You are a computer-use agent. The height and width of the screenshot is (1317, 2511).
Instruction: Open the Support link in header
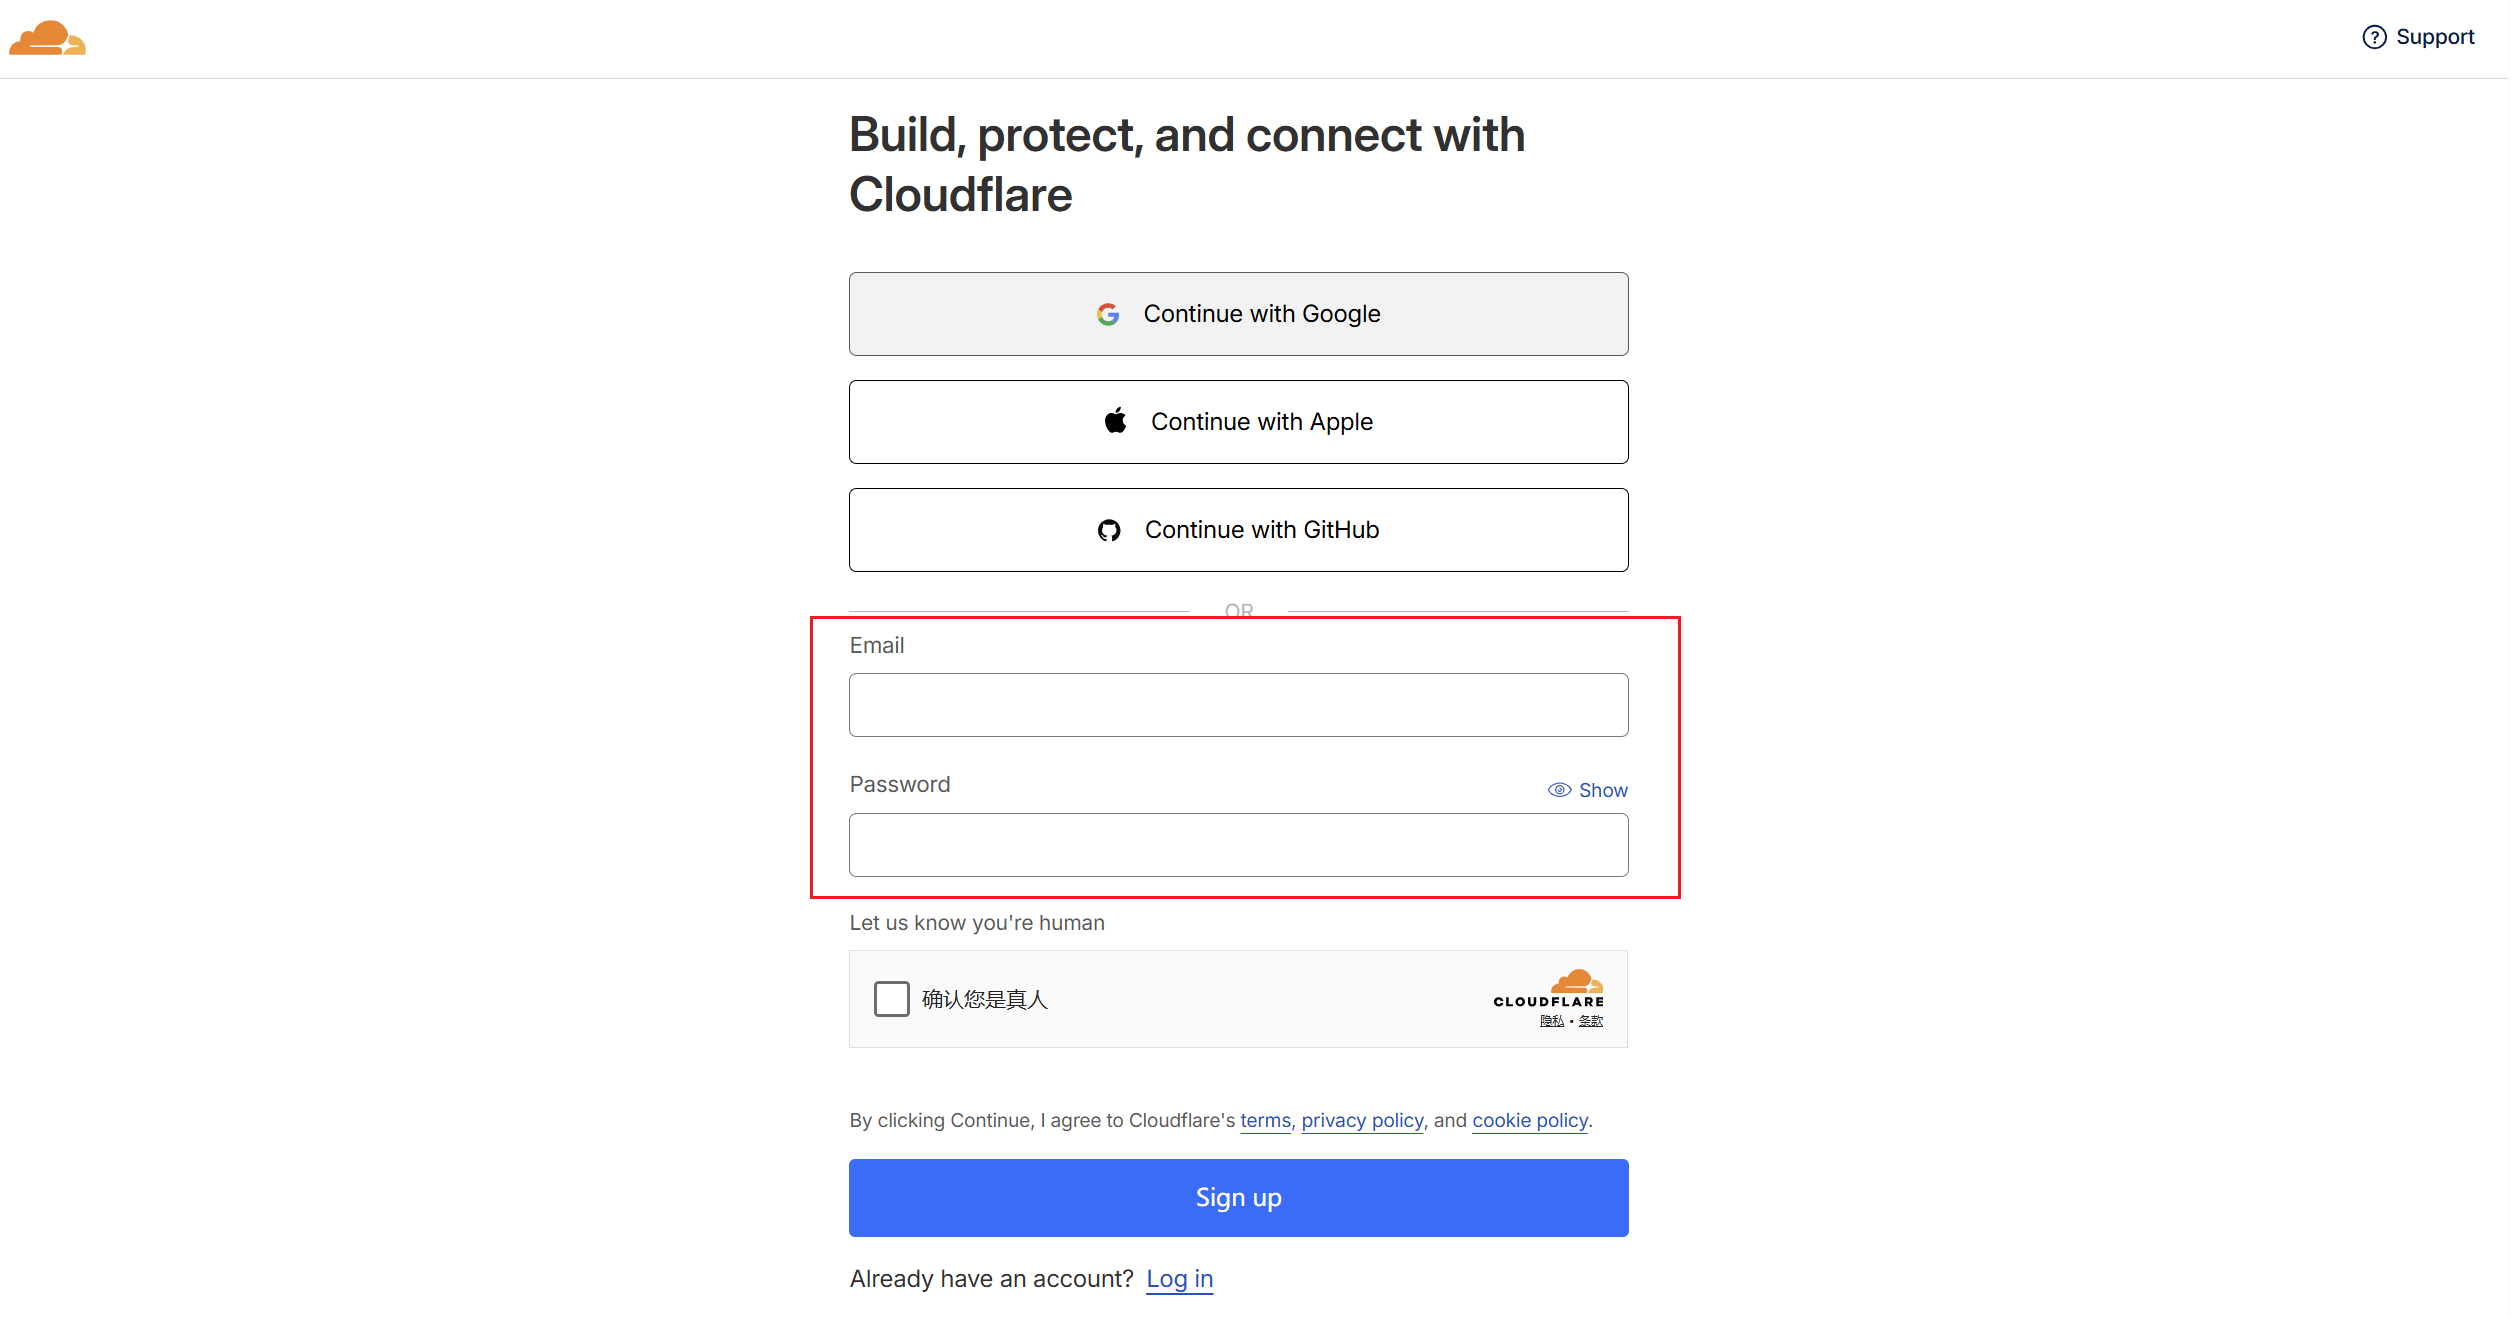2434,37
